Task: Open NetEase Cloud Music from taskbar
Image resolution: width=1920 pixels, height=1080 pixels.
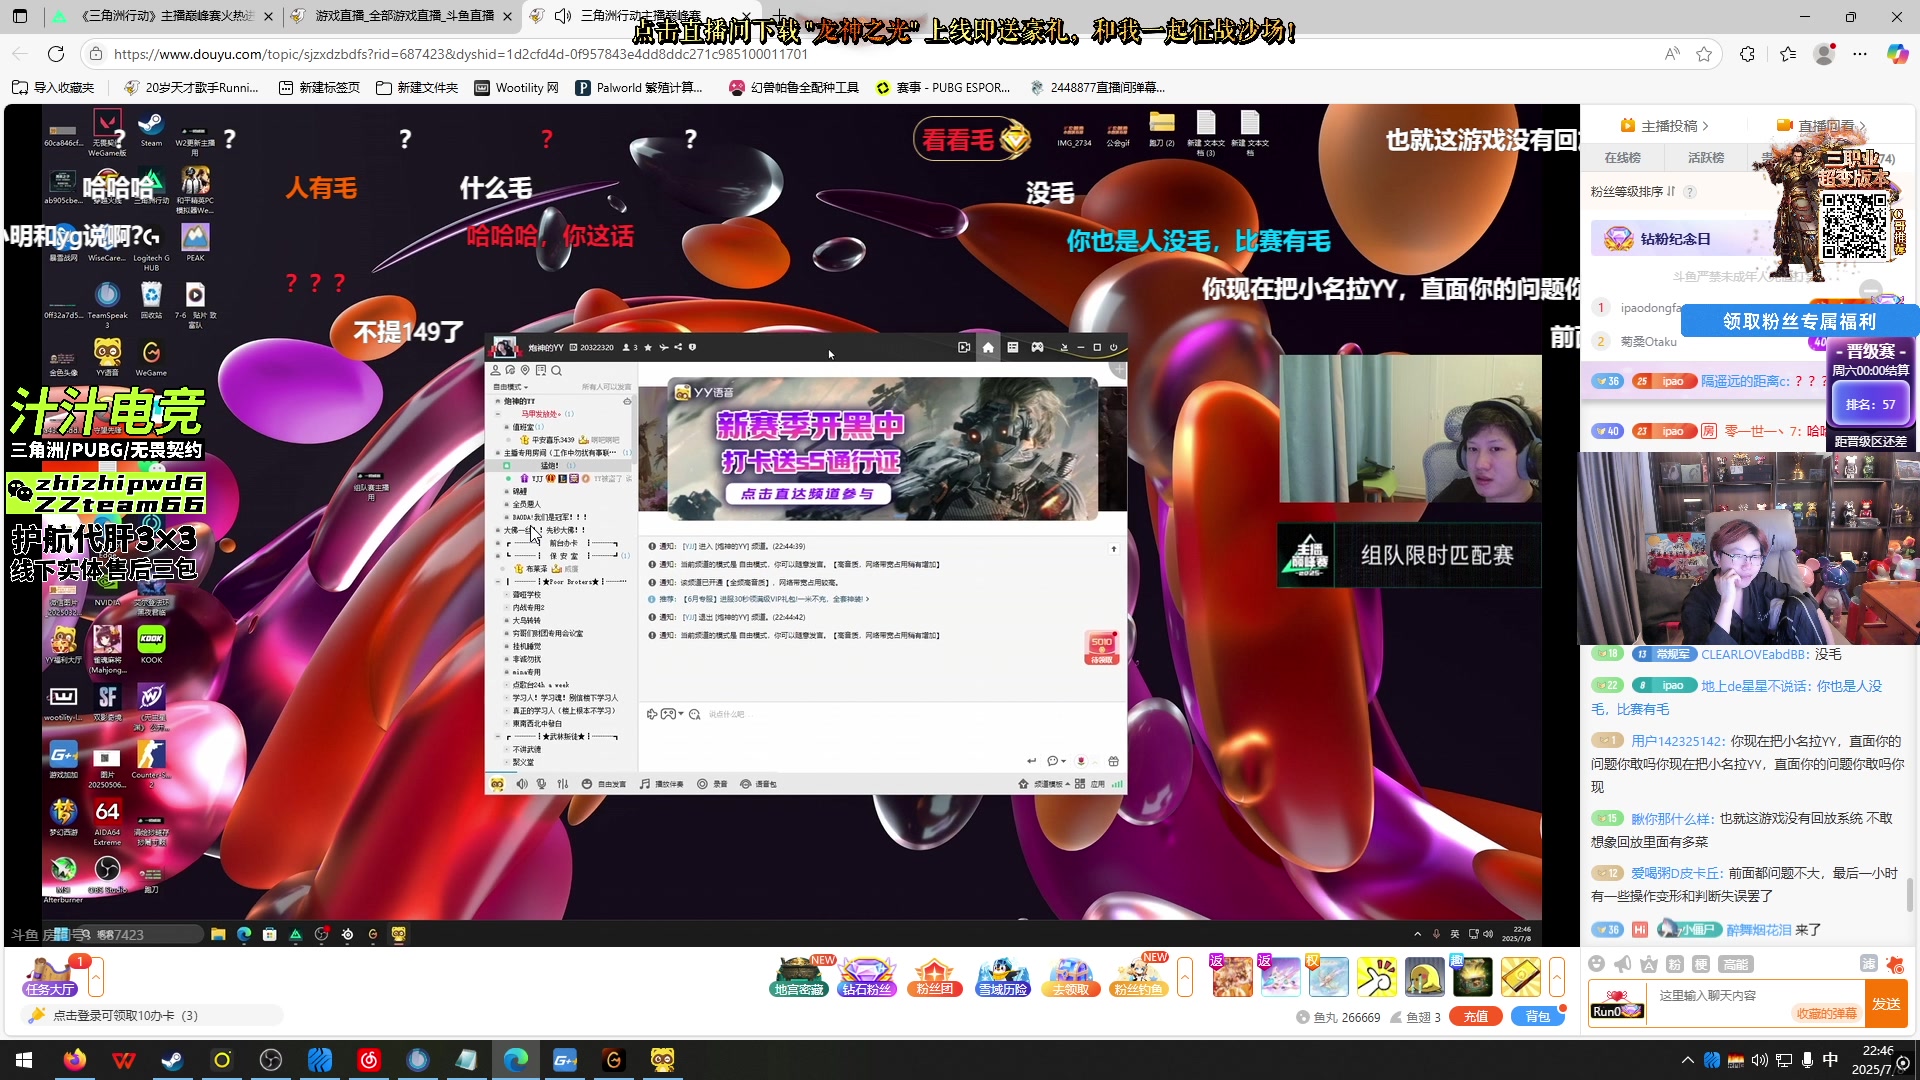Action: tap(369, 1060)
